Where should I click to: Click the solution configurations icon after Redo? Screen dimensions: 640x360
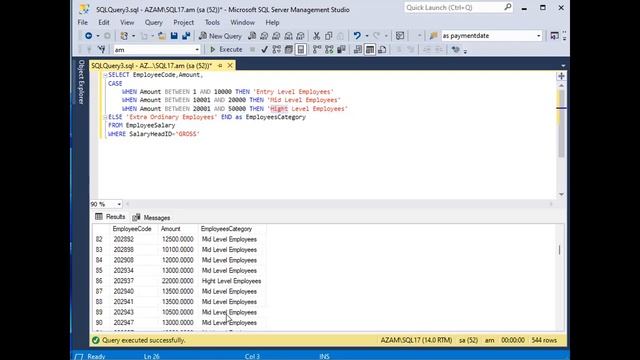(x=400, y=36)
